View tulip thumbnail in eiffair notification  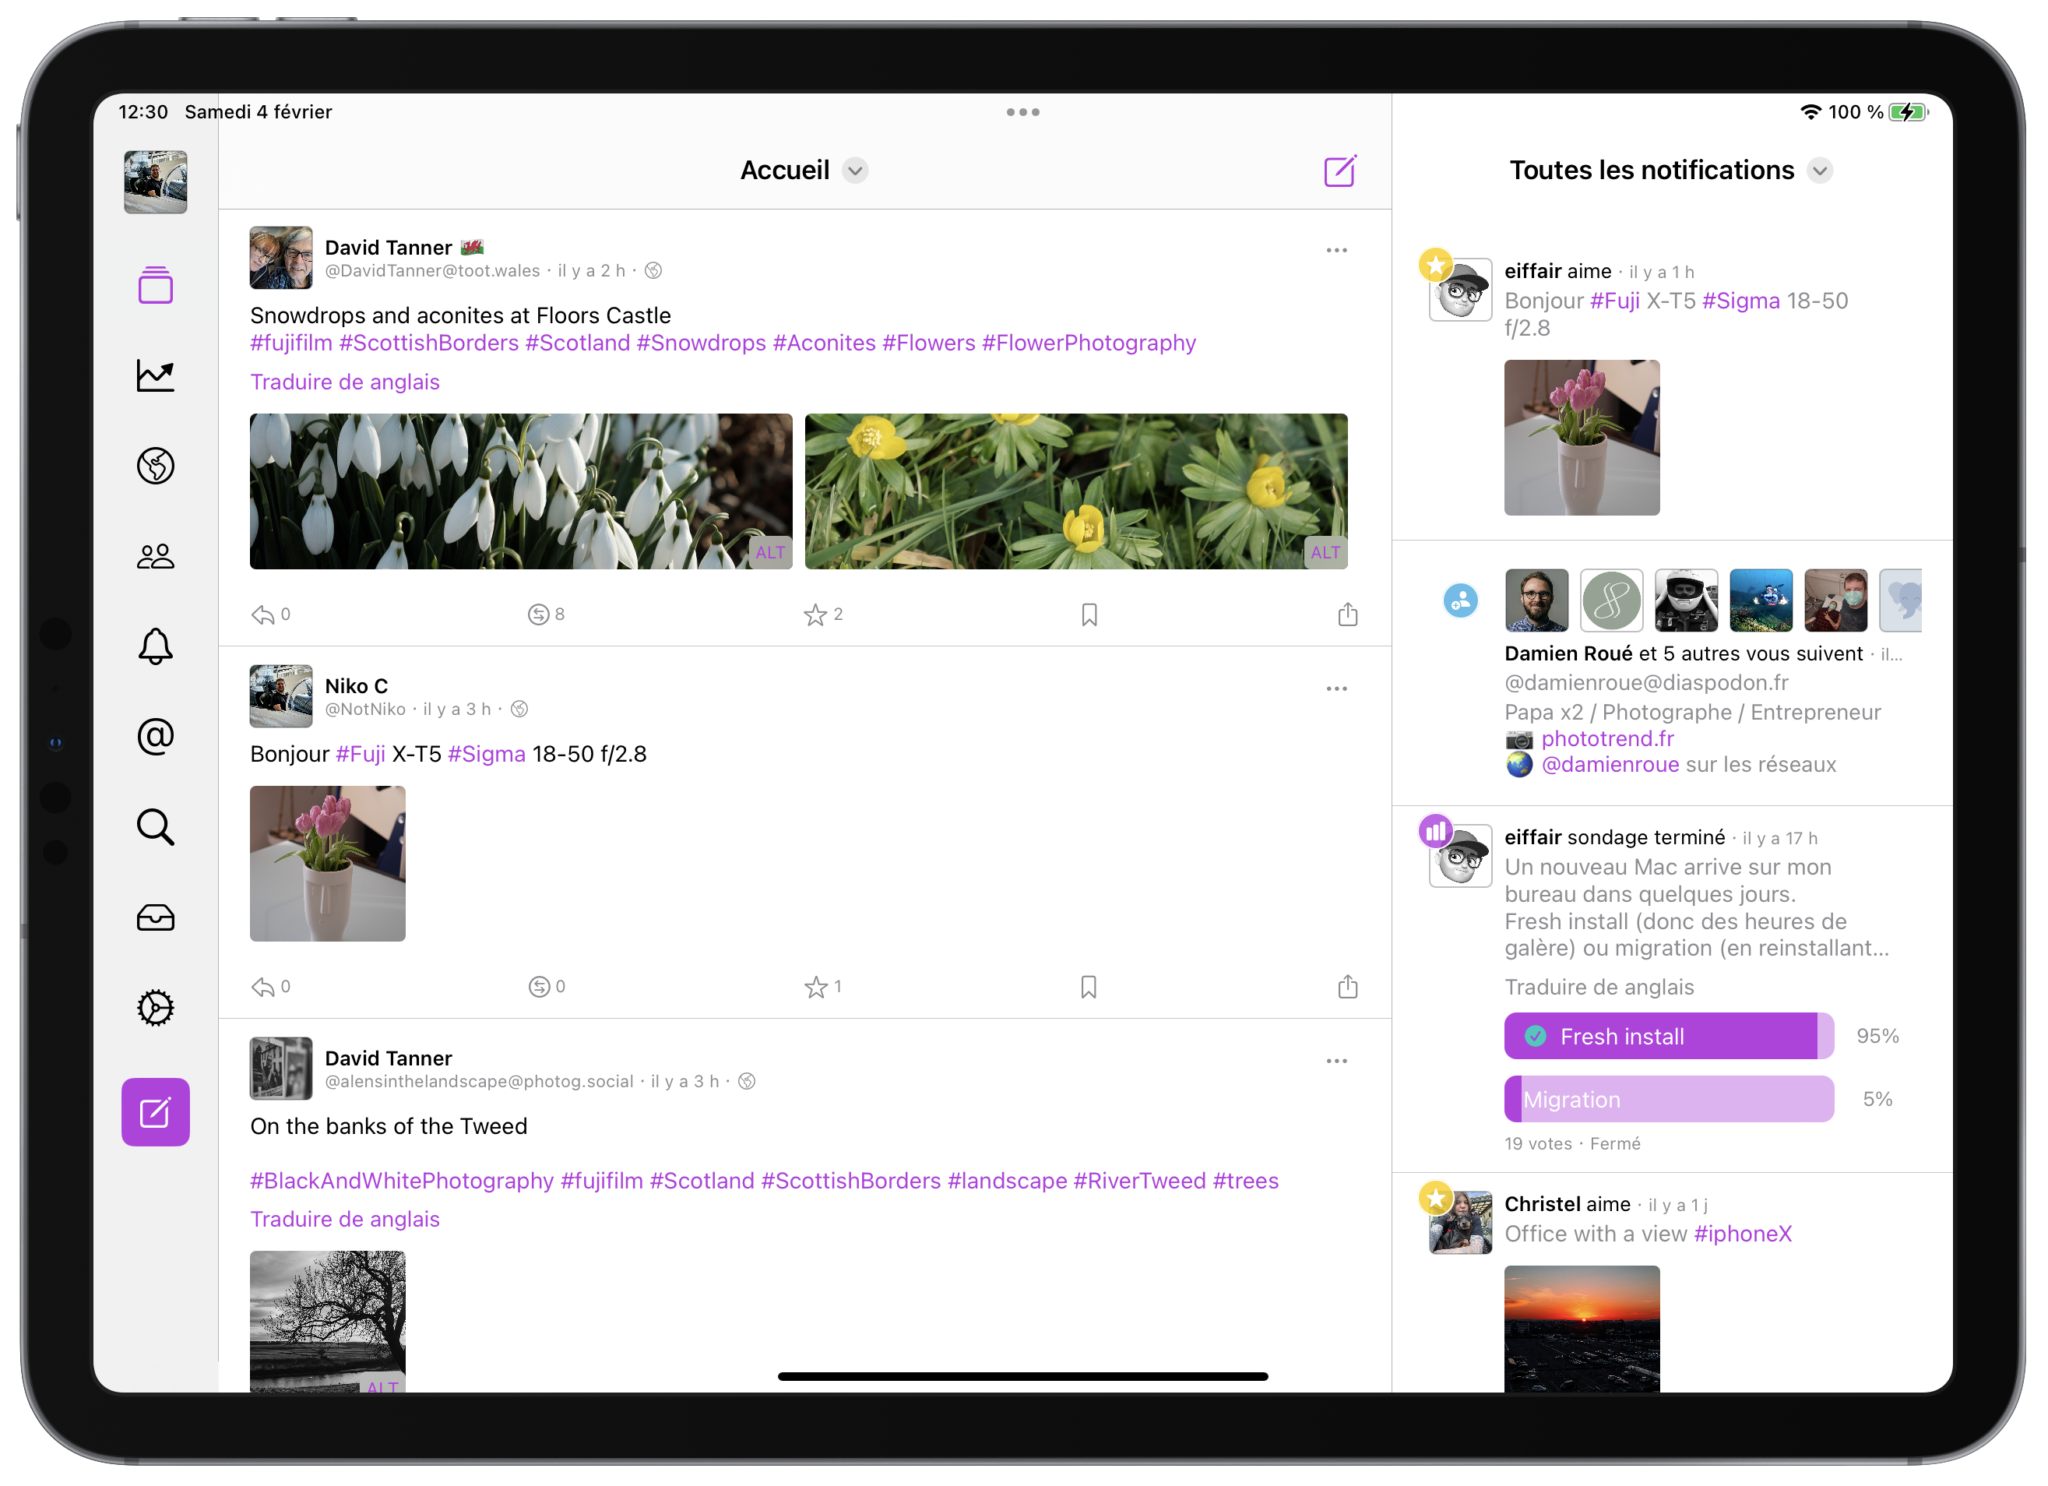(1582, 438)
